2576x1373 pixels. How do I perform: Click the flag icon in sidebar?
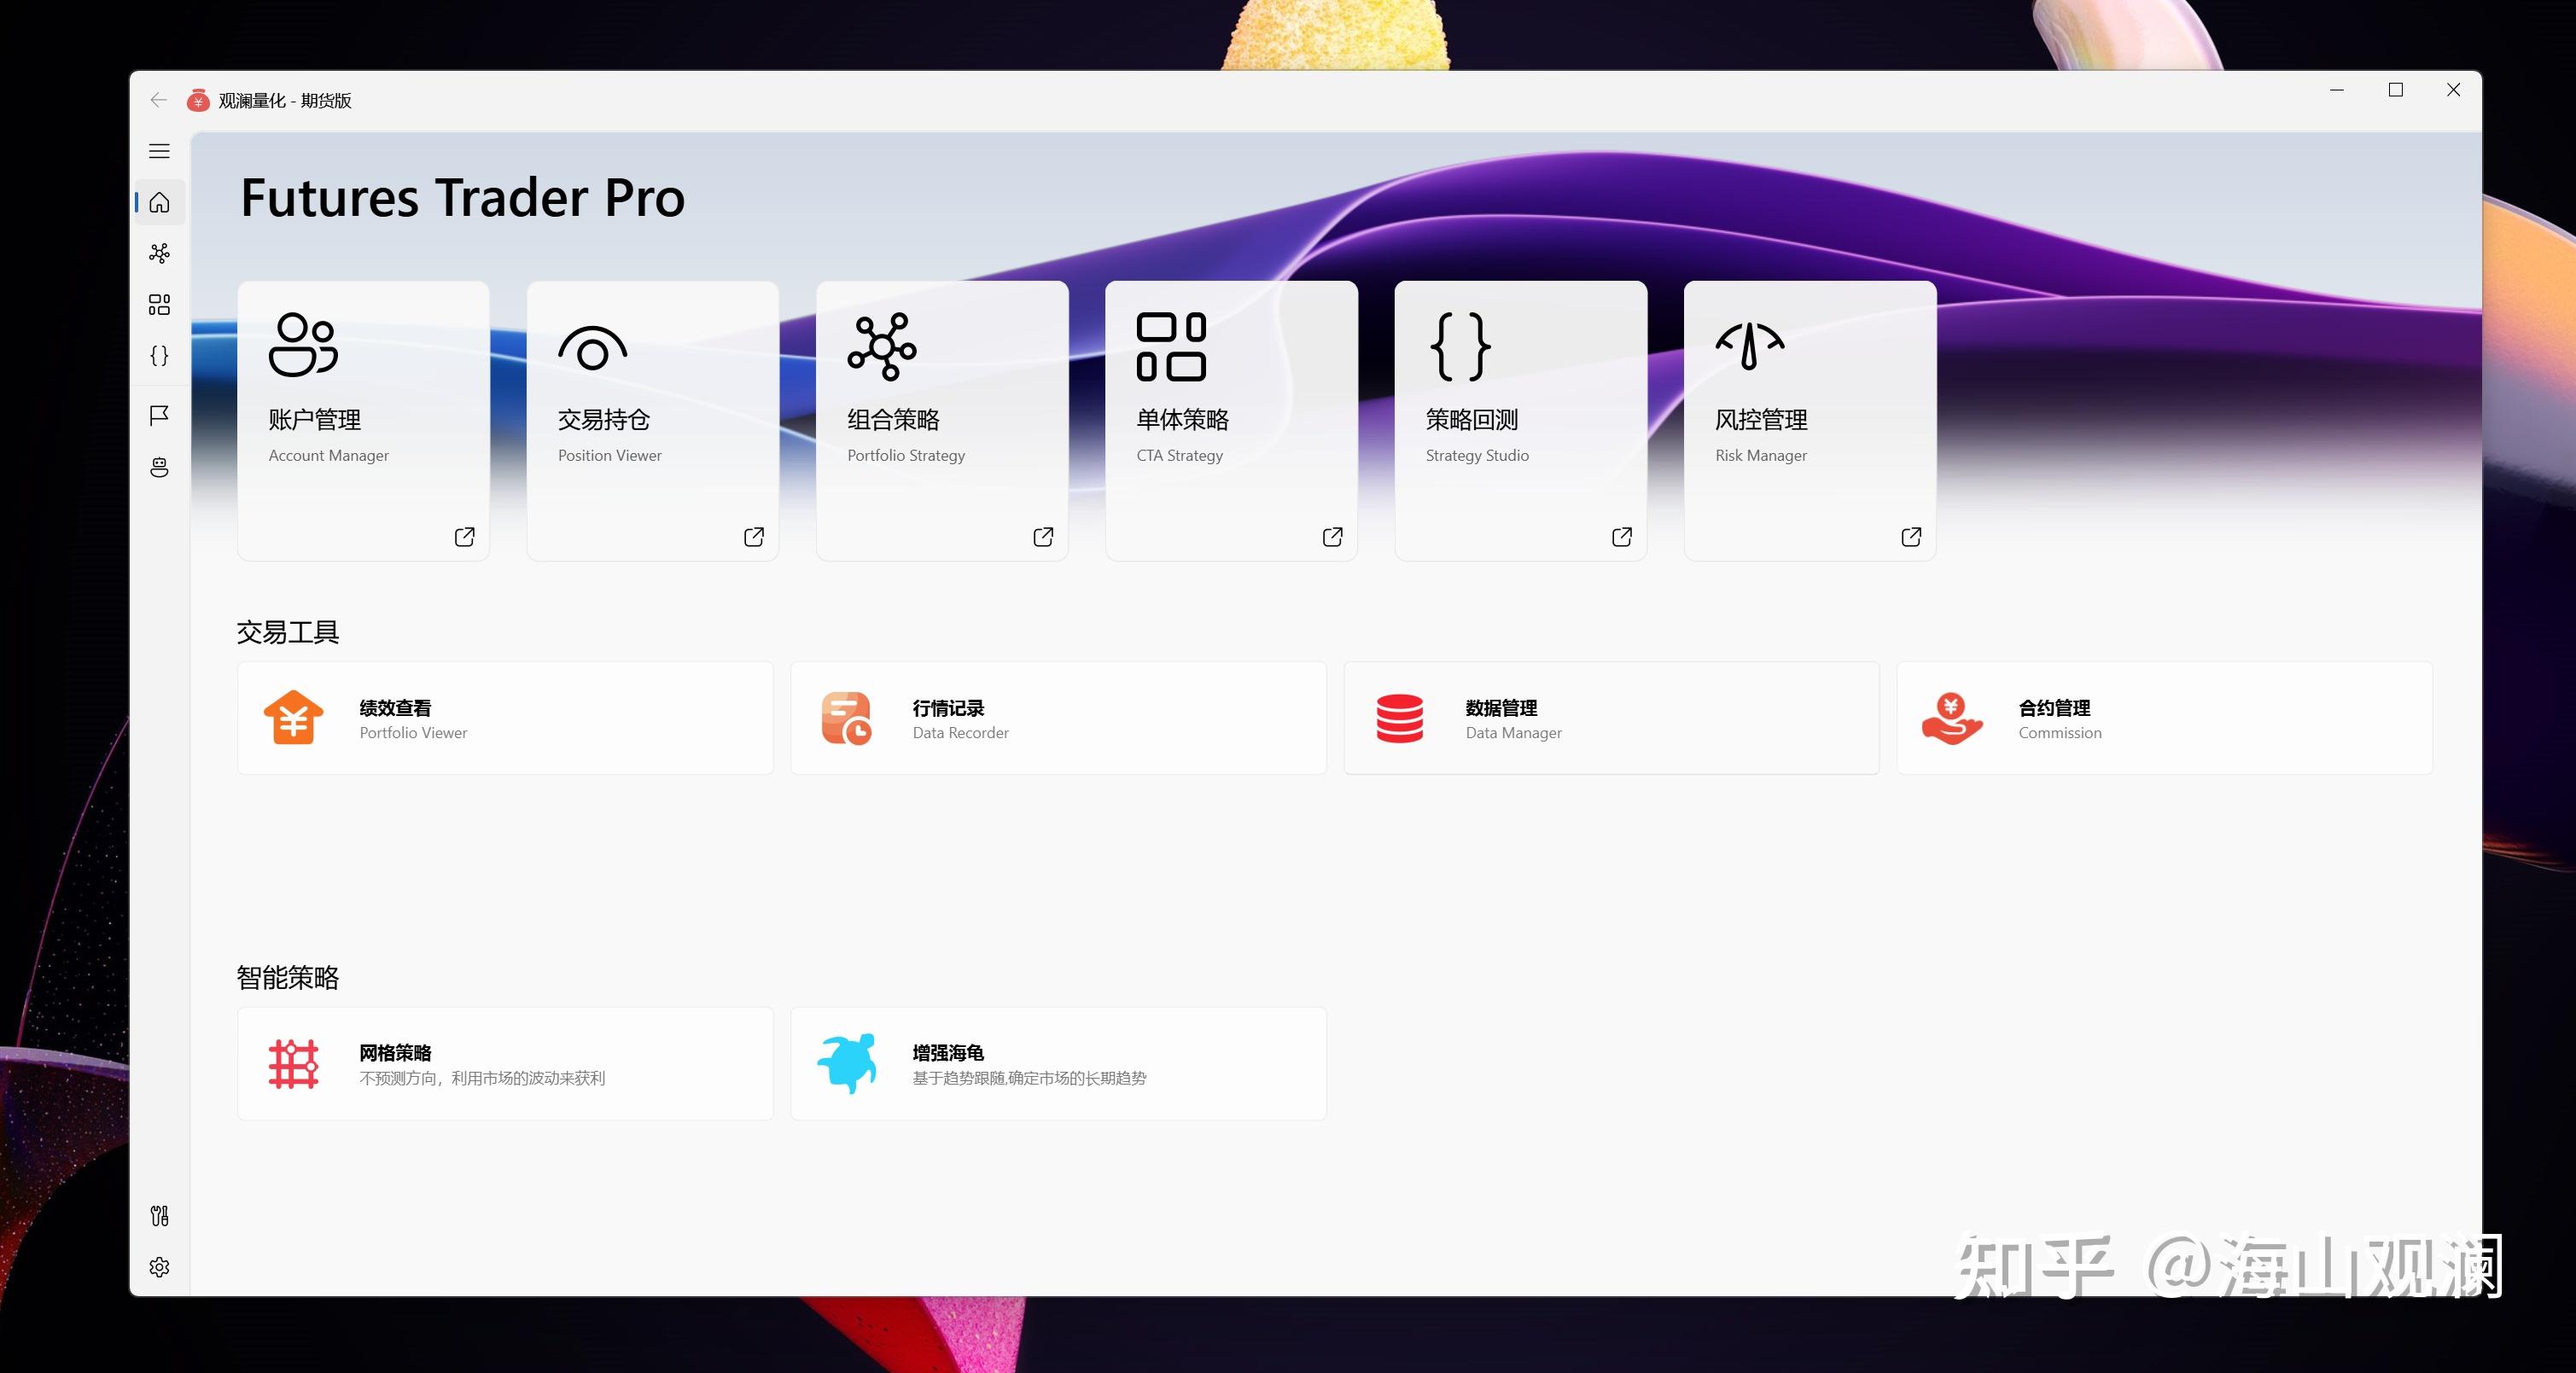pos(159,415)
